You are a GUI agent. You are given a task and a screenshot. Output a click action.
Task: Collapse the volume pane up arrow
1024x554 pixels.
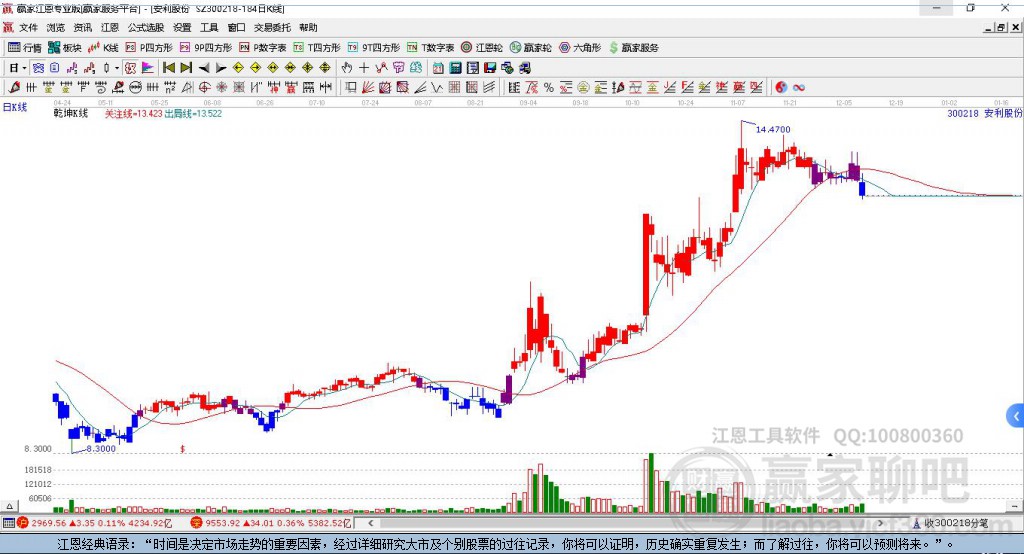click(x=9, y=506)
